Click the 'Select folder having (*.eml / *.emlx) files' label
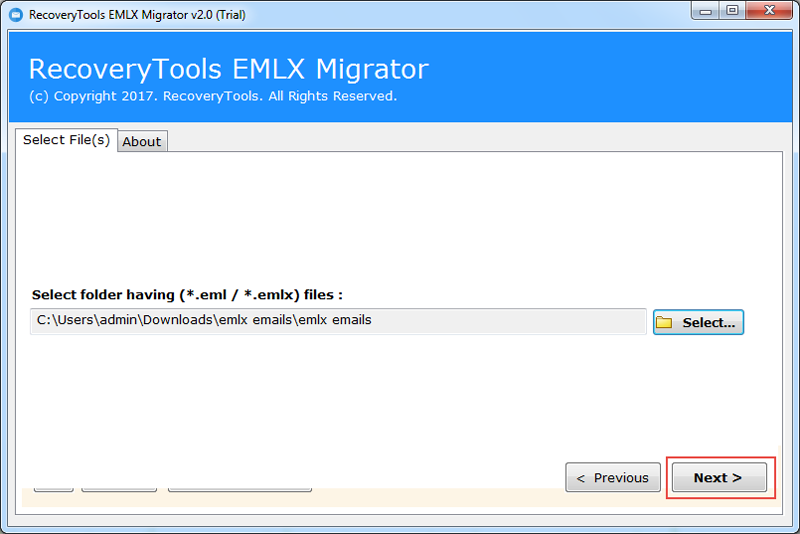The height and width of the screenshot is (534, 800). point(187,295)
